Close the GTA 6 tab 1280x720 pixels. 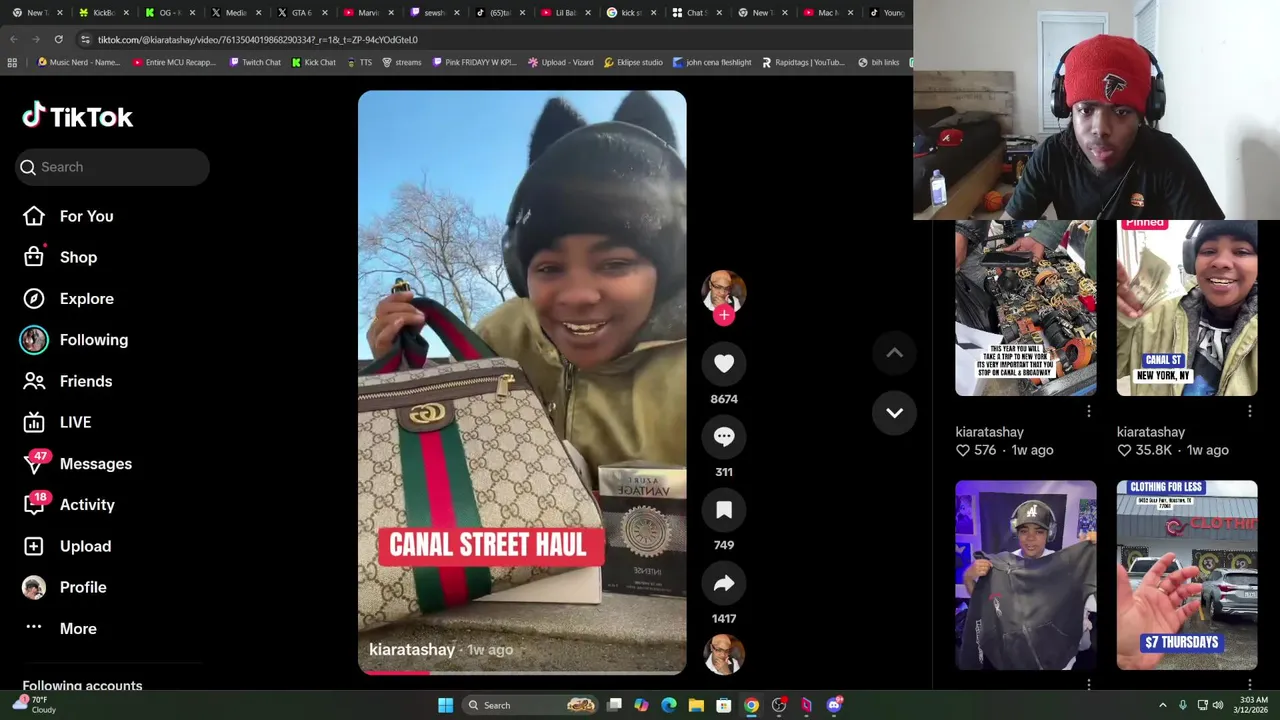pos(324,13)
